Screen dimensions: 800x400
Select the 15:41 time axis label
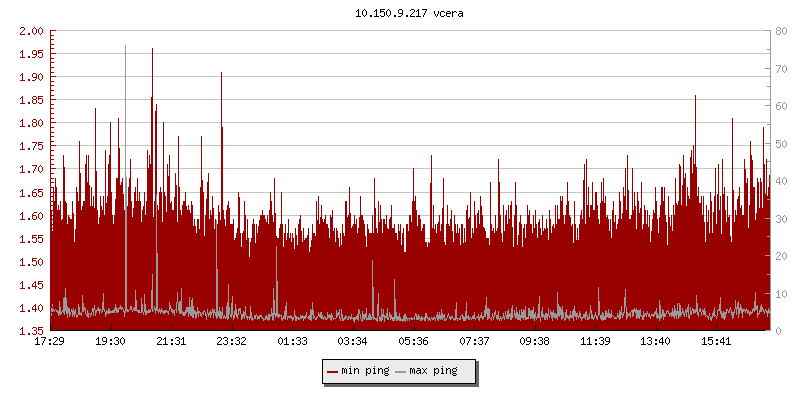[716, 341]
